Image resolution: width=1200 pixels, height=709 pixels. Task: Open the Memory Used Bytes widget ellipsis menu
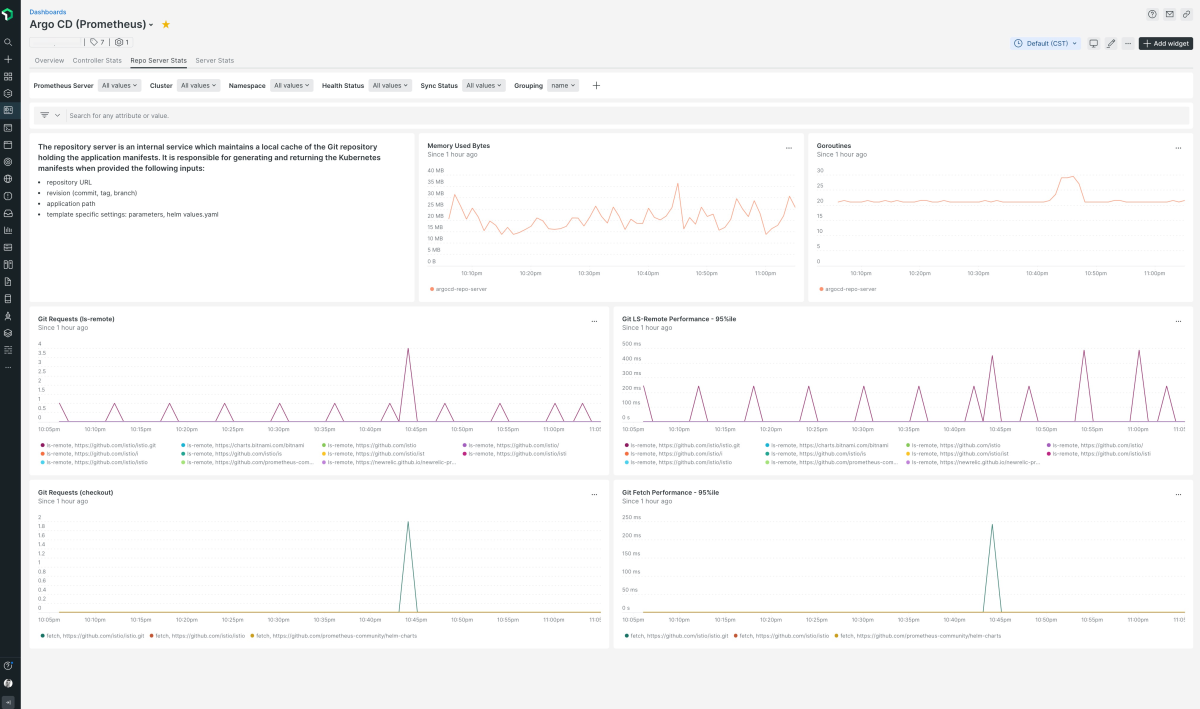coord(788,148)
